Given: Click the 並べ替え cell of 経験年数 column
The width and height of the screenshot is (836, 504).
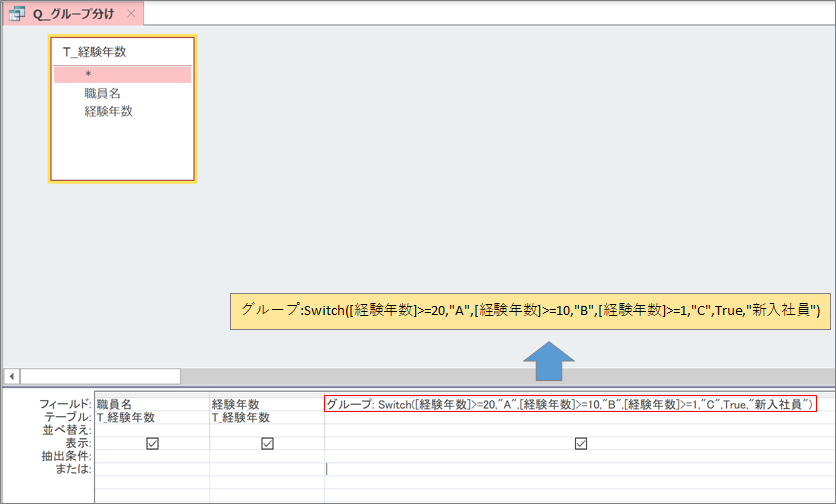Looking at the screenshot, I should [267, 430].
